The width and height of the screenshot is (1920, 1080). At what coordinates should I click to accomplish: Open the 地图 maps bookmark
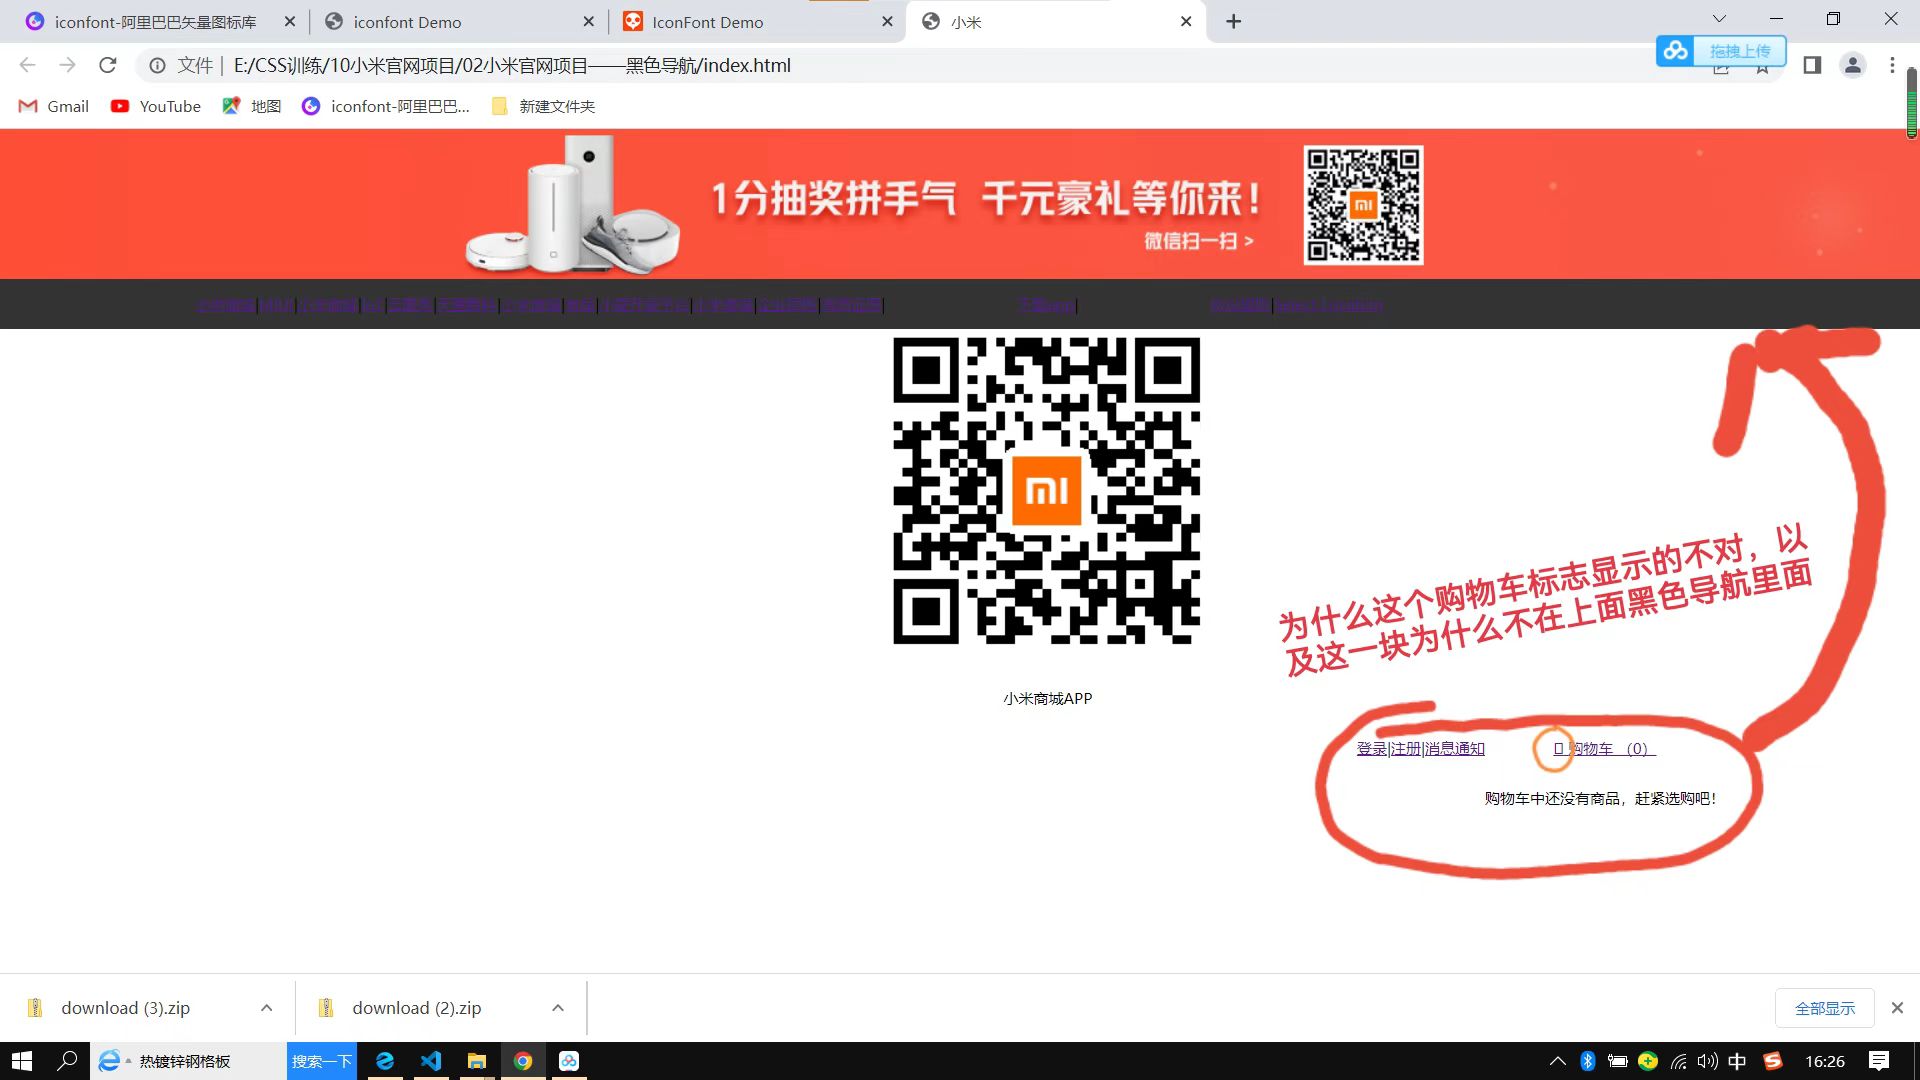point(252,106)
